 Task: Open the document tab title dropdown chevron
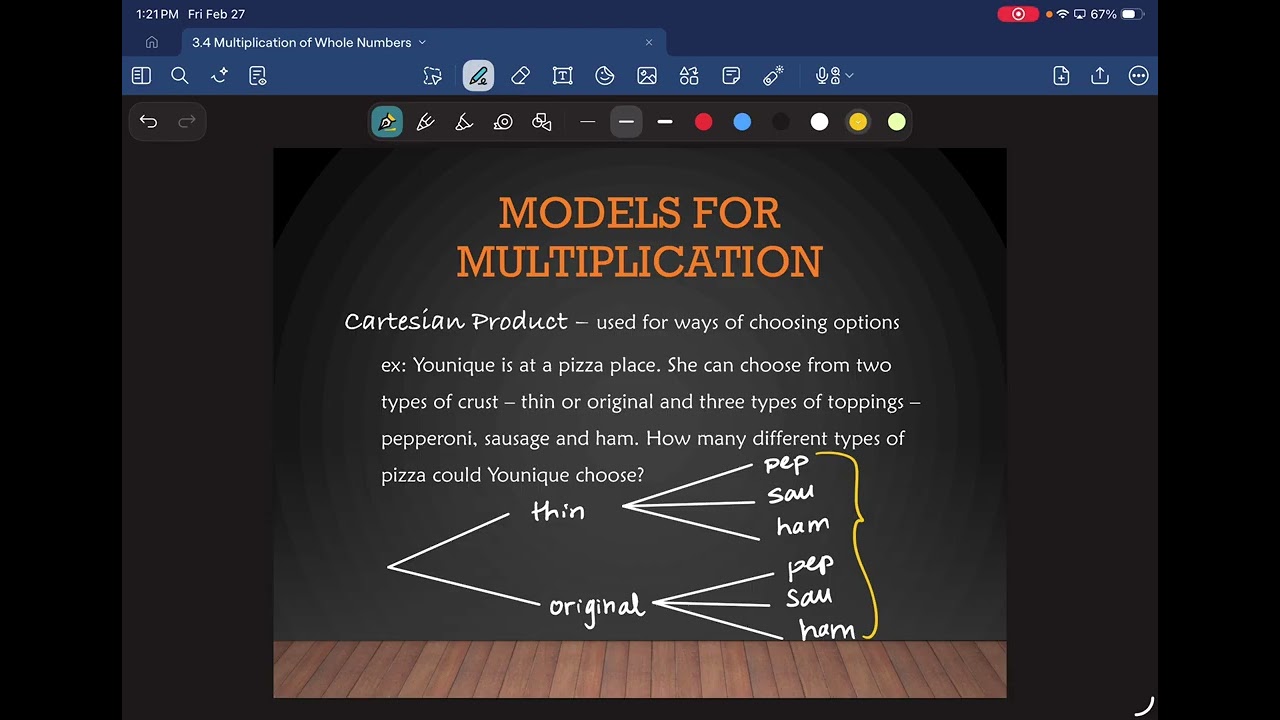pyautogui.click(x=422, y=42)
